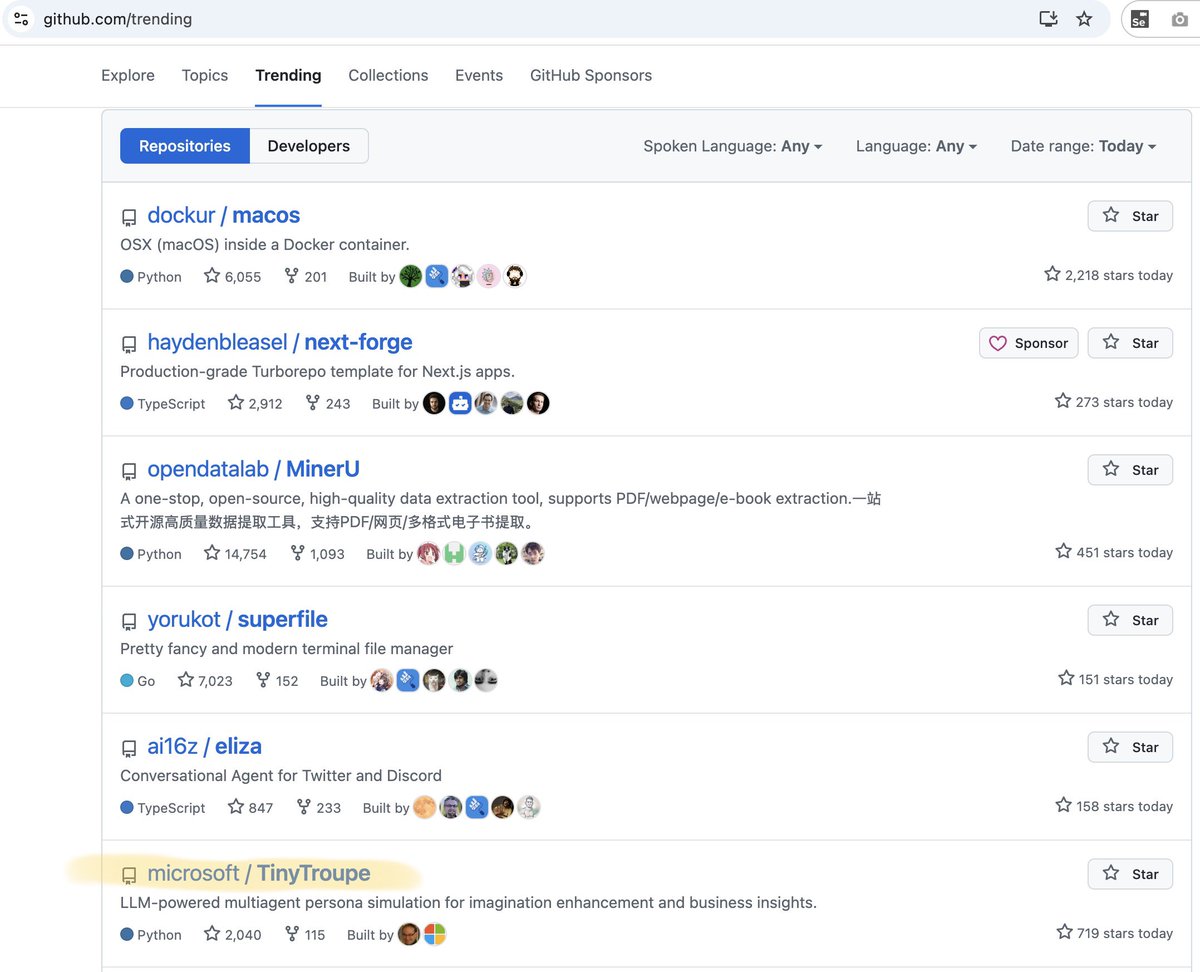This screenshot has width=1200, height=972.
Task: Open the Collections tab
Action: coord(388,75)
